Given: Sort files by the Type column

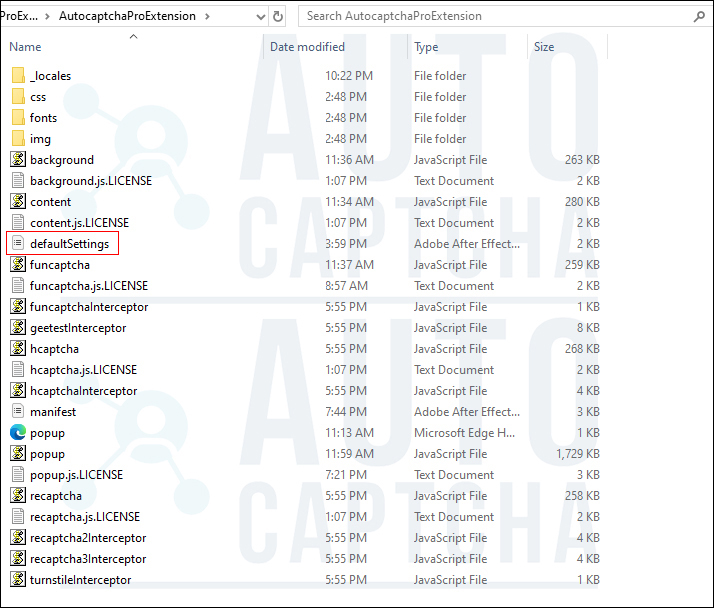Looking at the screenshot, I should point(426,47).
